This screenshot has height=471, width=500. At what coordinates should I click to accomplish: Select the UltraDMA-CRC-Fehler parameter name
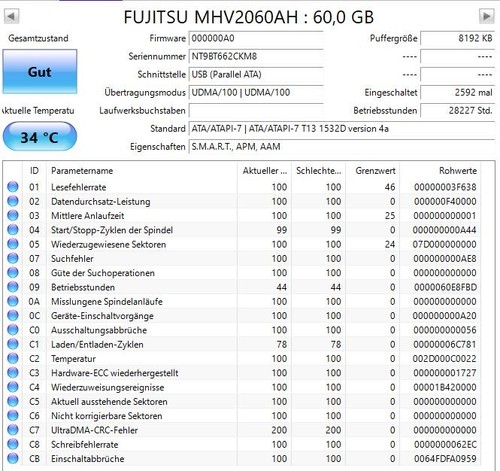tap(94, 430)
